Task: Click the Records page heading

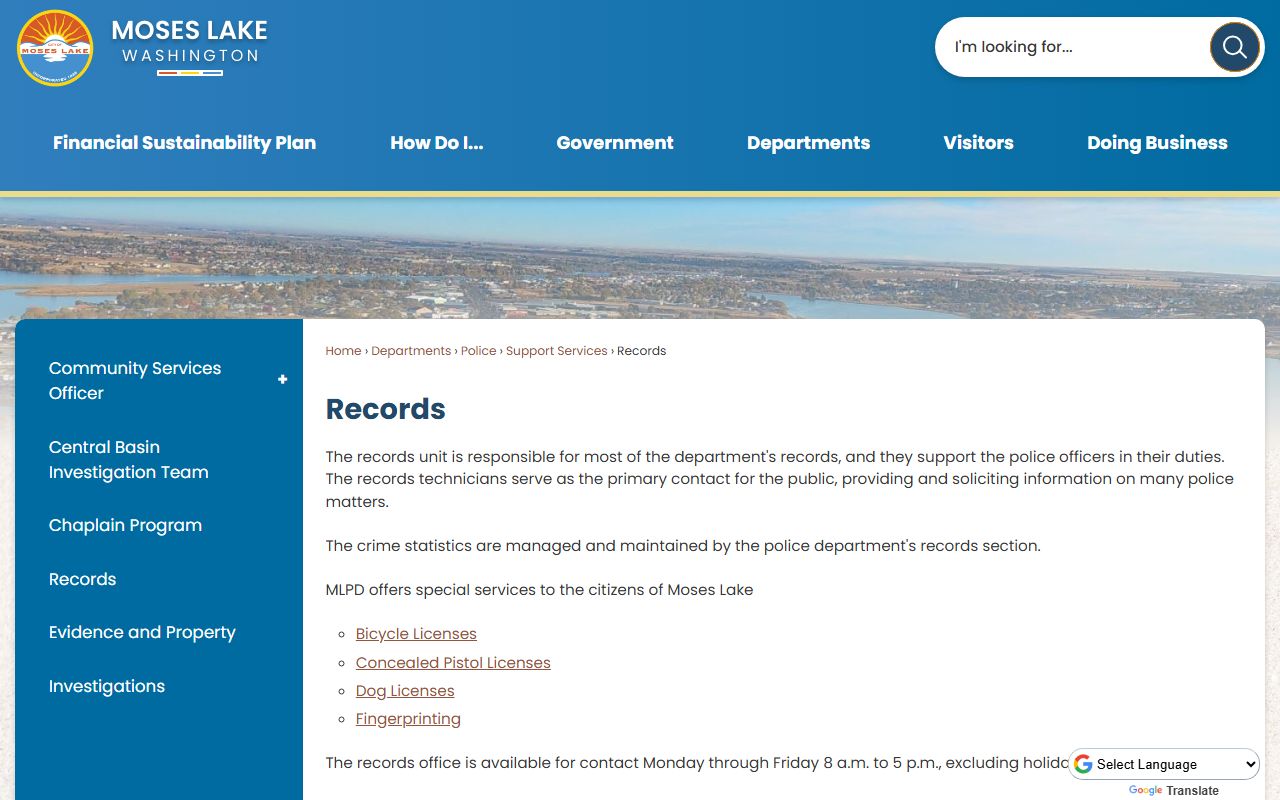Action: tap(386, 409)
